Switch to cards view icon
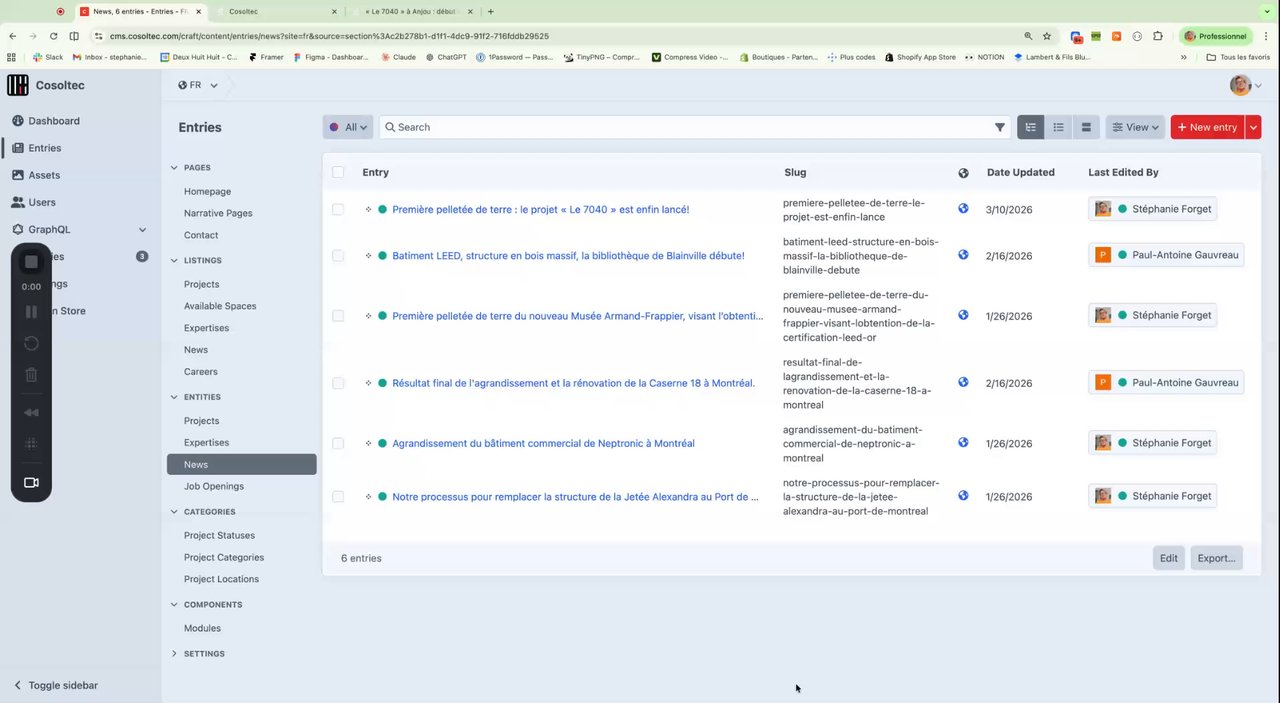 [x=1086, y=127]
